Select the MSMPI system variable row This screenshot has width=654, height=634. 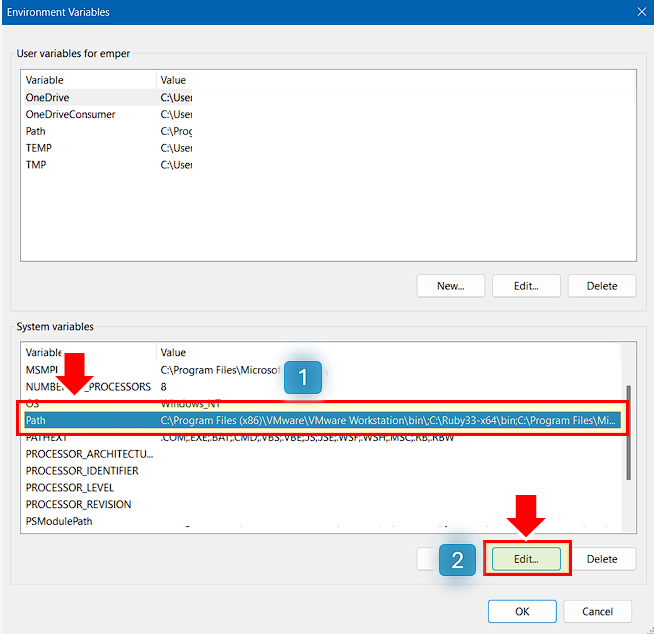tap(322, 370)
